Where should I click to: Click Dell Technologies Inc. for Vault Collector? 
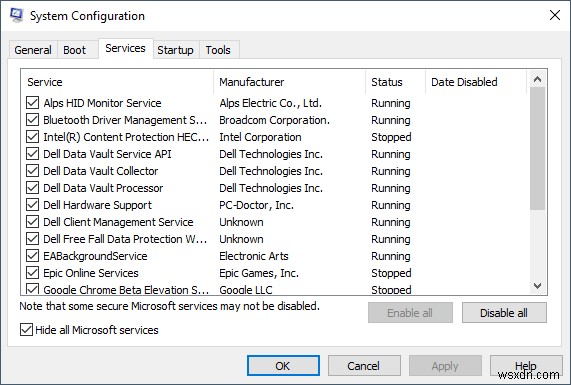click(x=271, y=171)
